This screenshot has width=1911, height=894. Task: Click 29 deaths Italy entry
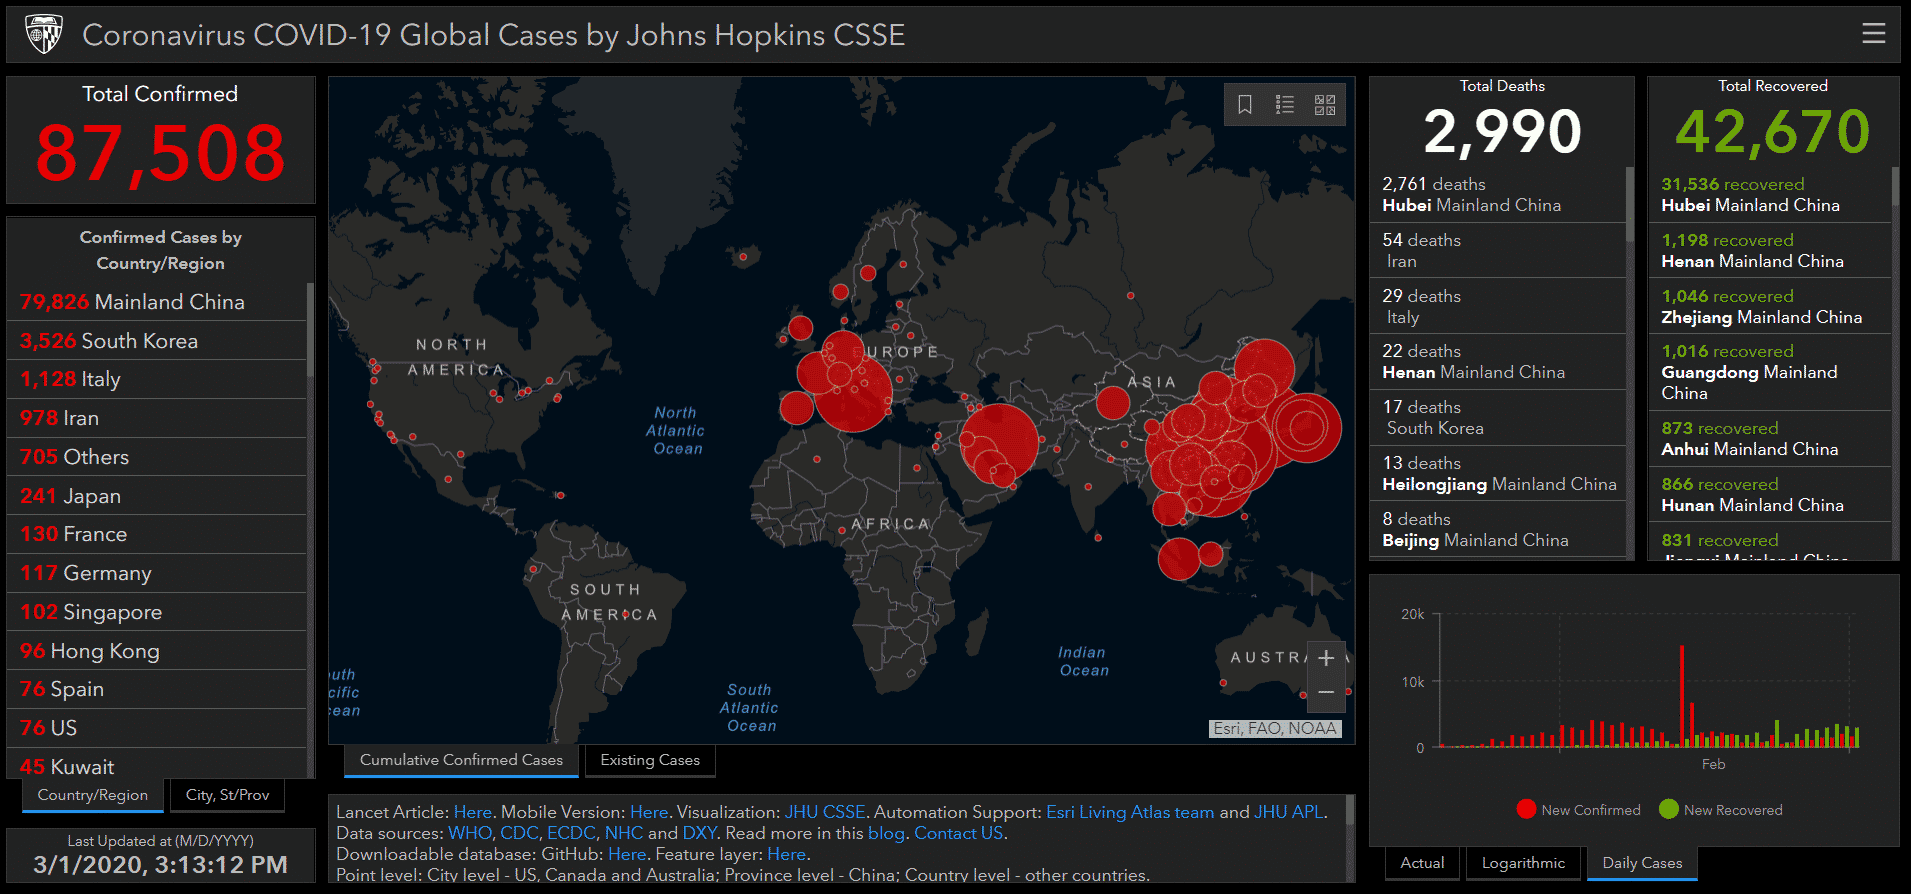click(1498, 306)
